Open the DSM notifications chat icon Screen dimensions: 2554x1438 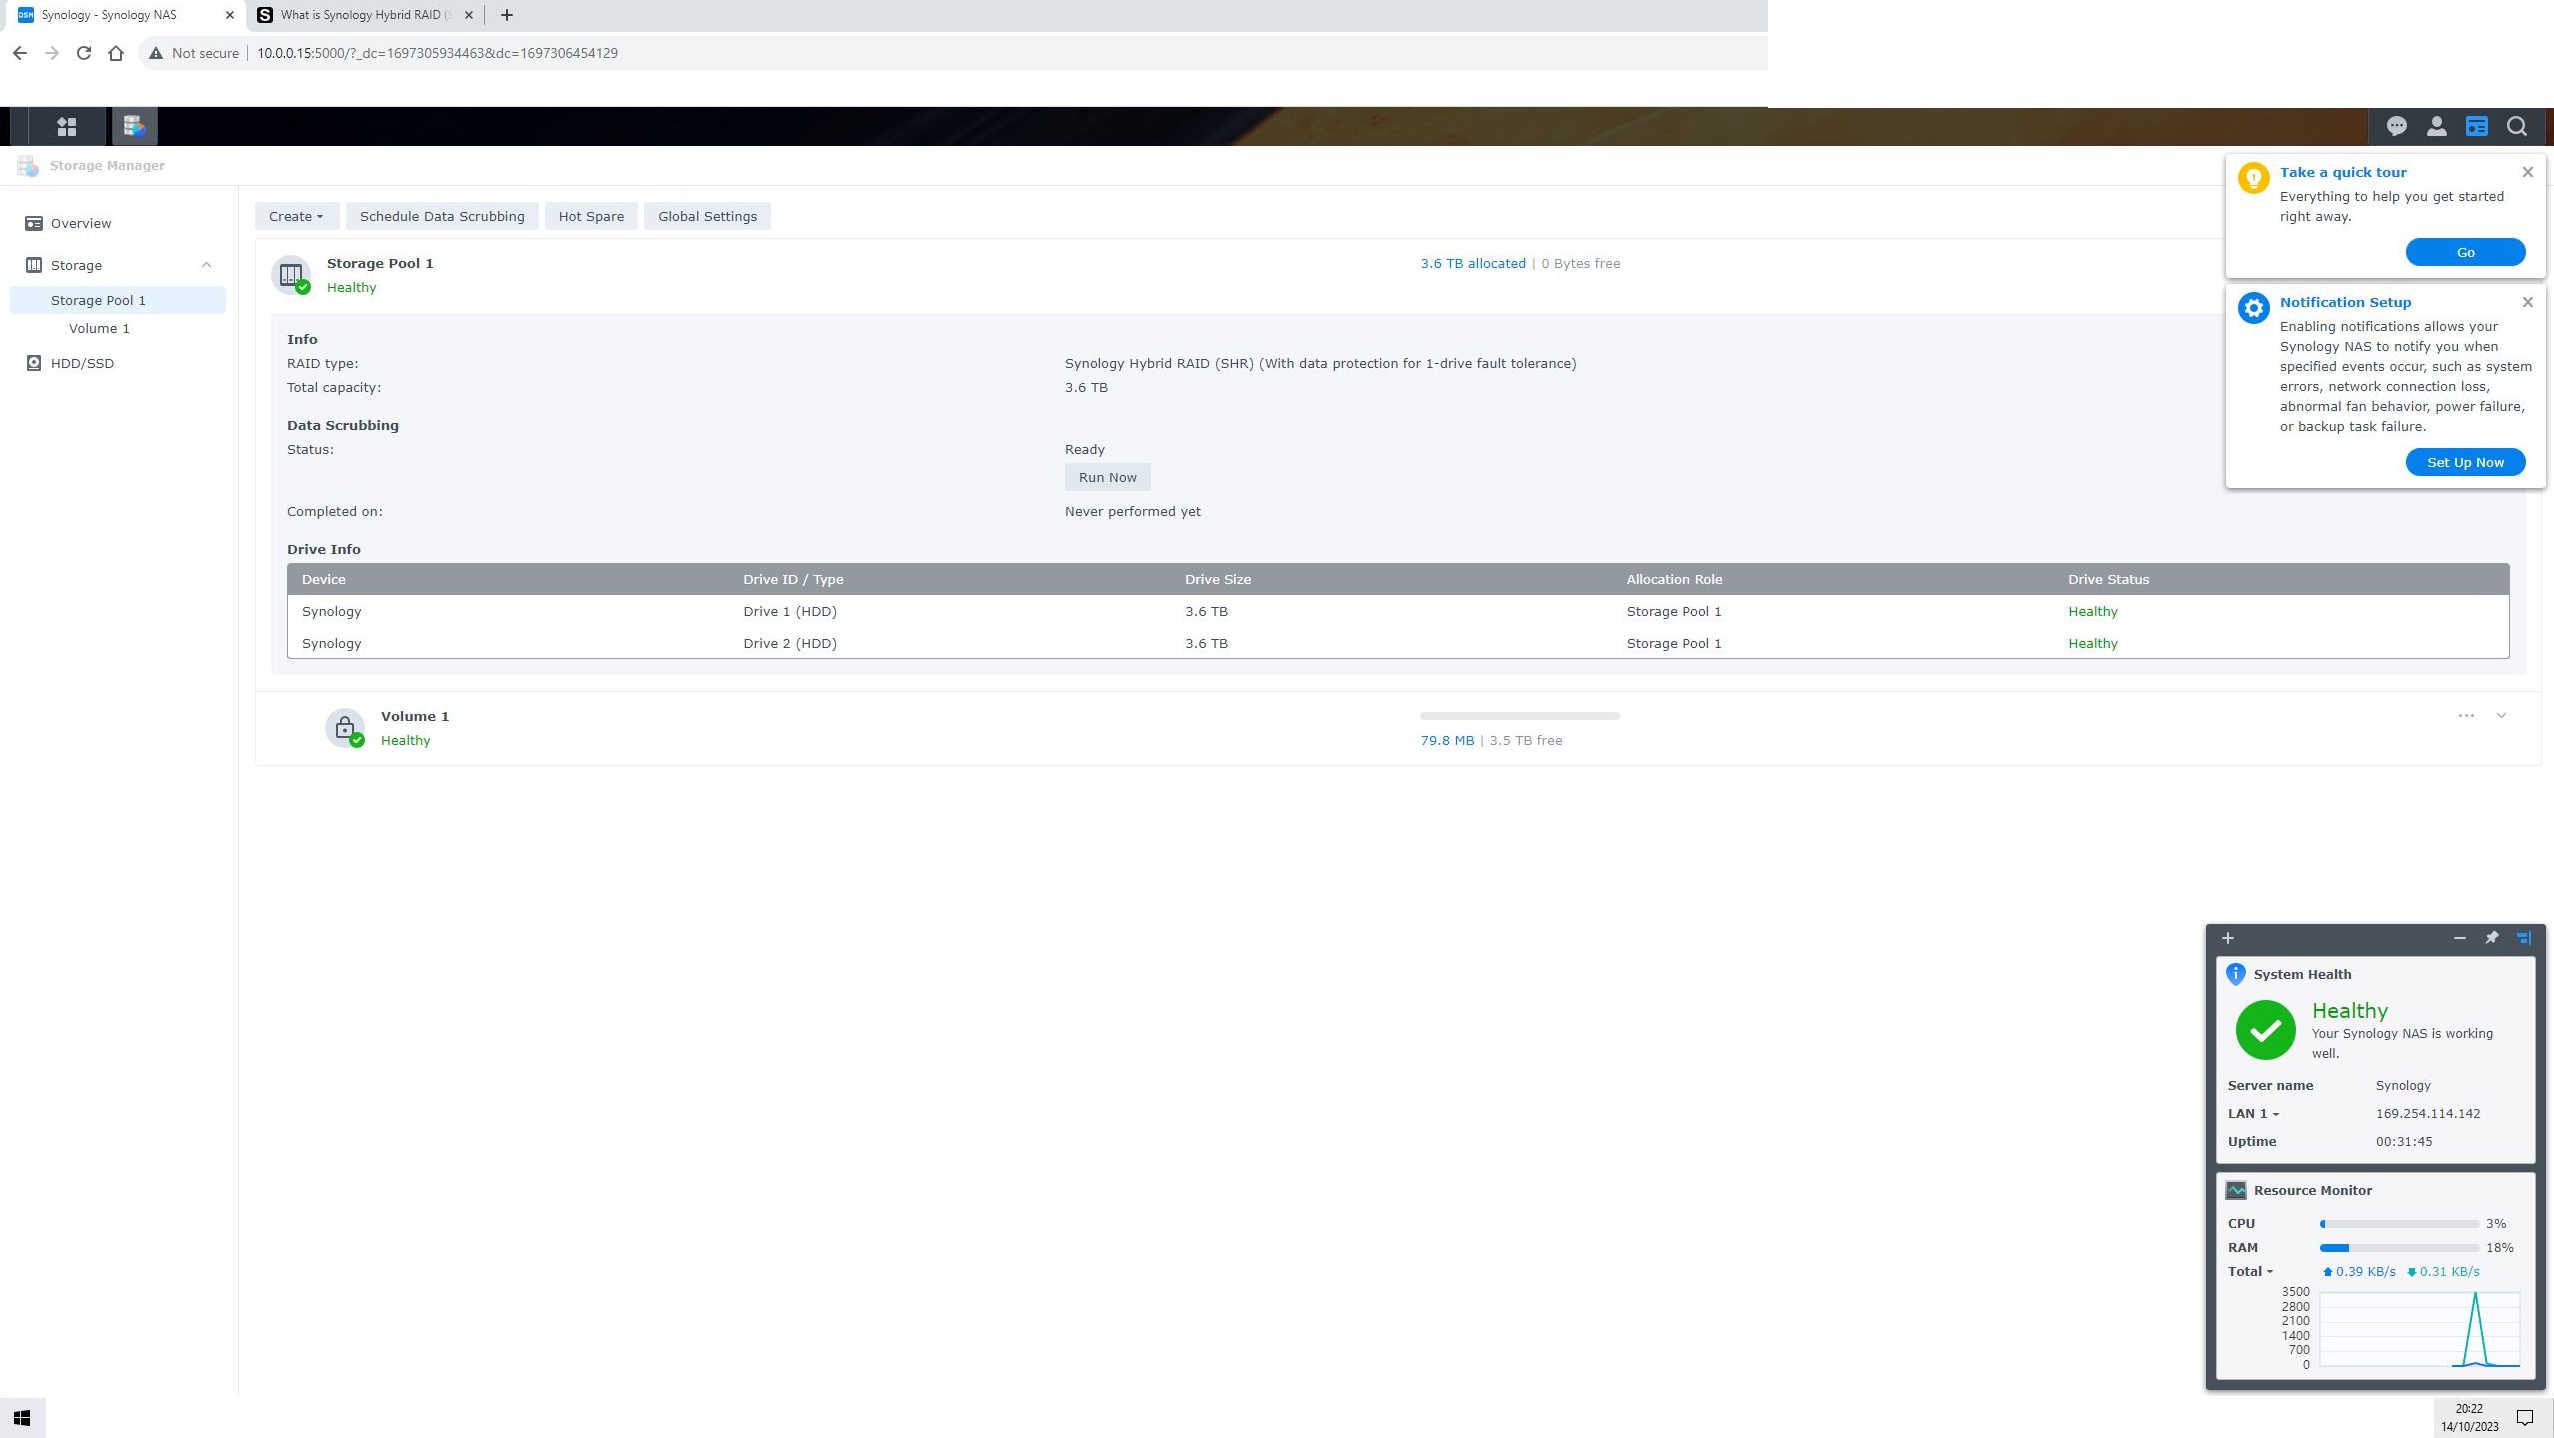[x=2396, y=127]
